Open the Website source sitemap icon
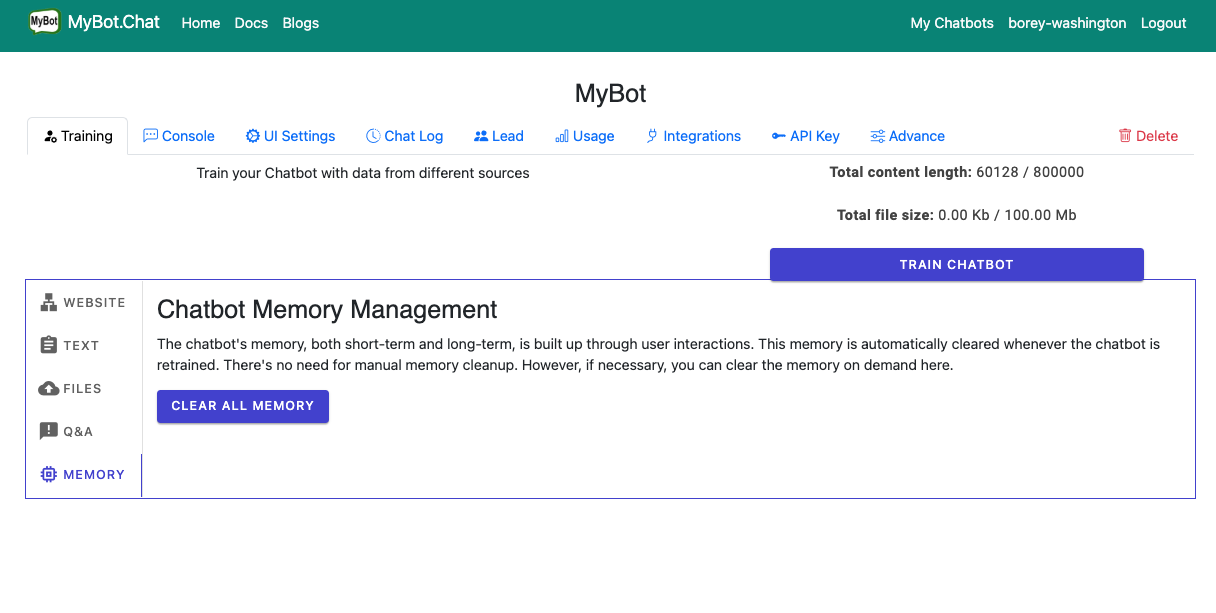Viewport: 1216px width, 613px height. click(48, 303)
